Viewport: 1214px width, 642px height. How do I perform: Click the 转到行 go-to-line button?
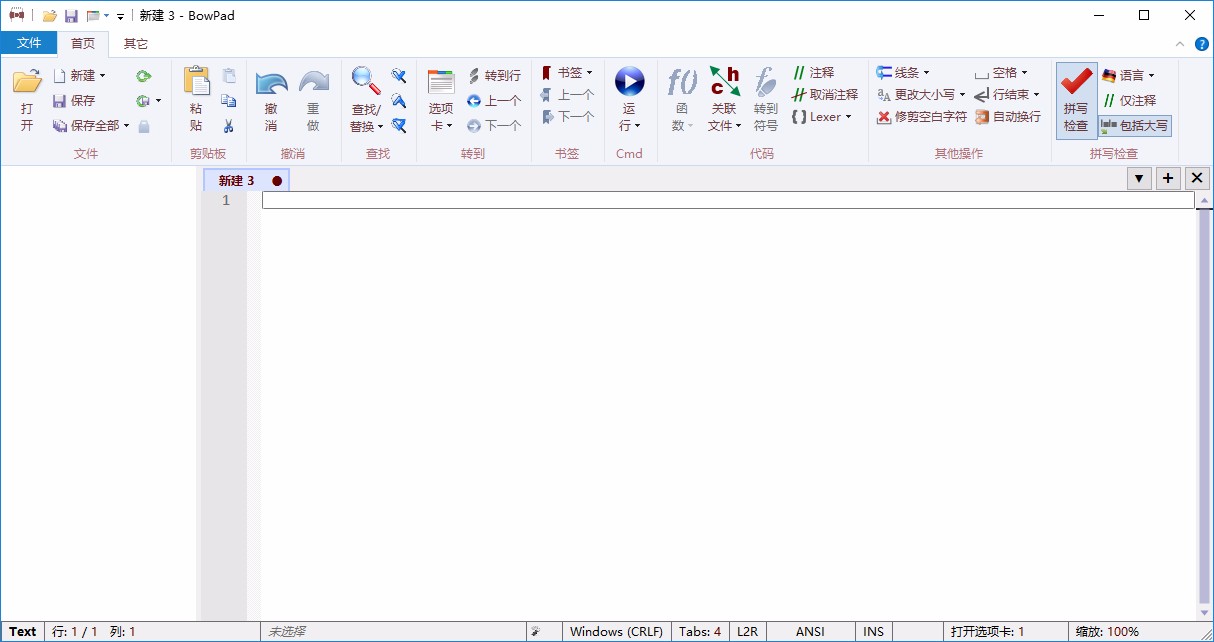click(x=494, y=76)
